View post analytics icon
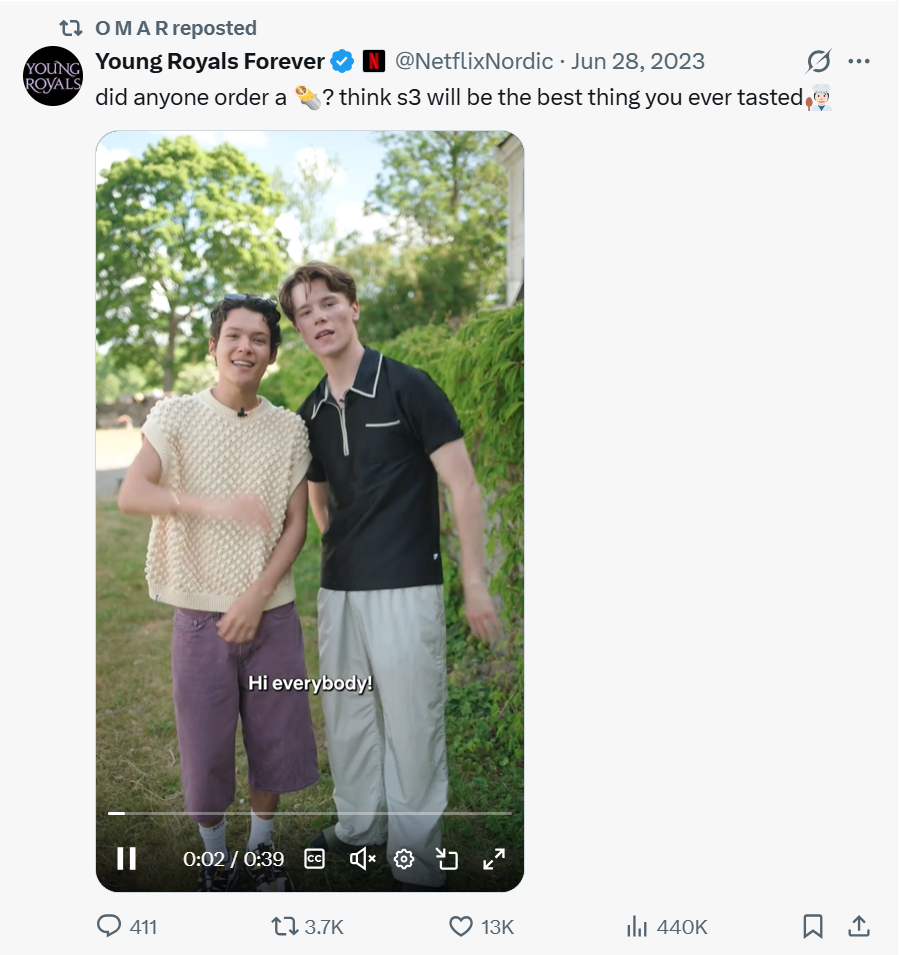This screenshot has width=900, height=955. point(636,927)
